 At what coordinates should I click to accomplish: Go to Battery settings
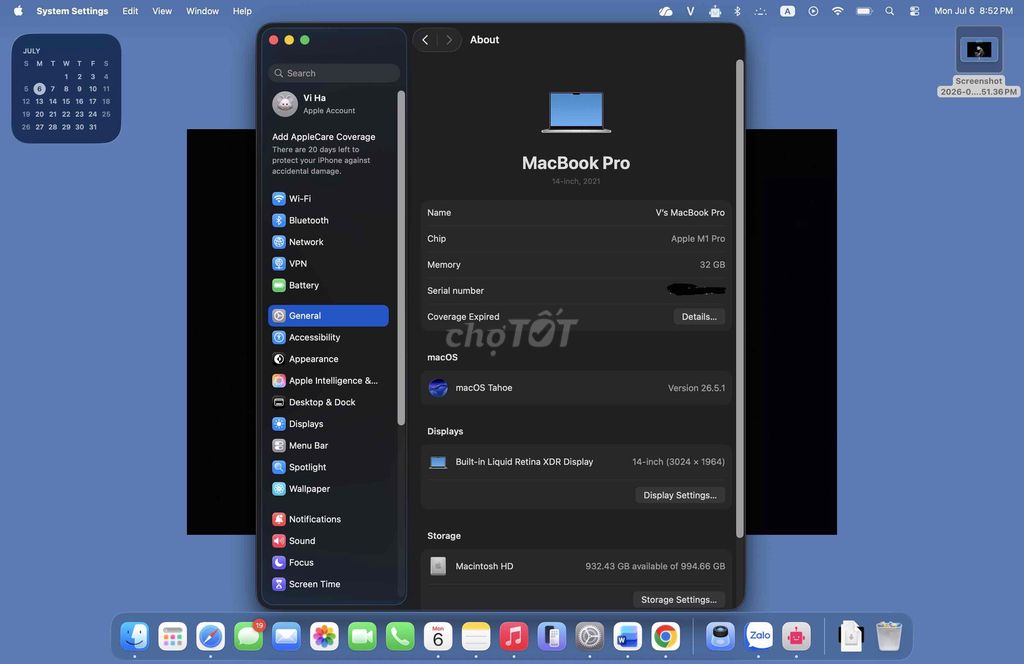328,285
